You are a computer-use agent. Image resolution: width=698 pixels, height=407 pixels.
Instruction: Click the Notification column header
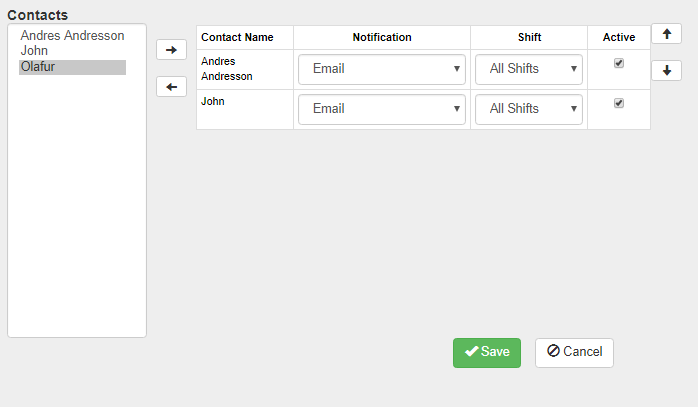(382, 38)
